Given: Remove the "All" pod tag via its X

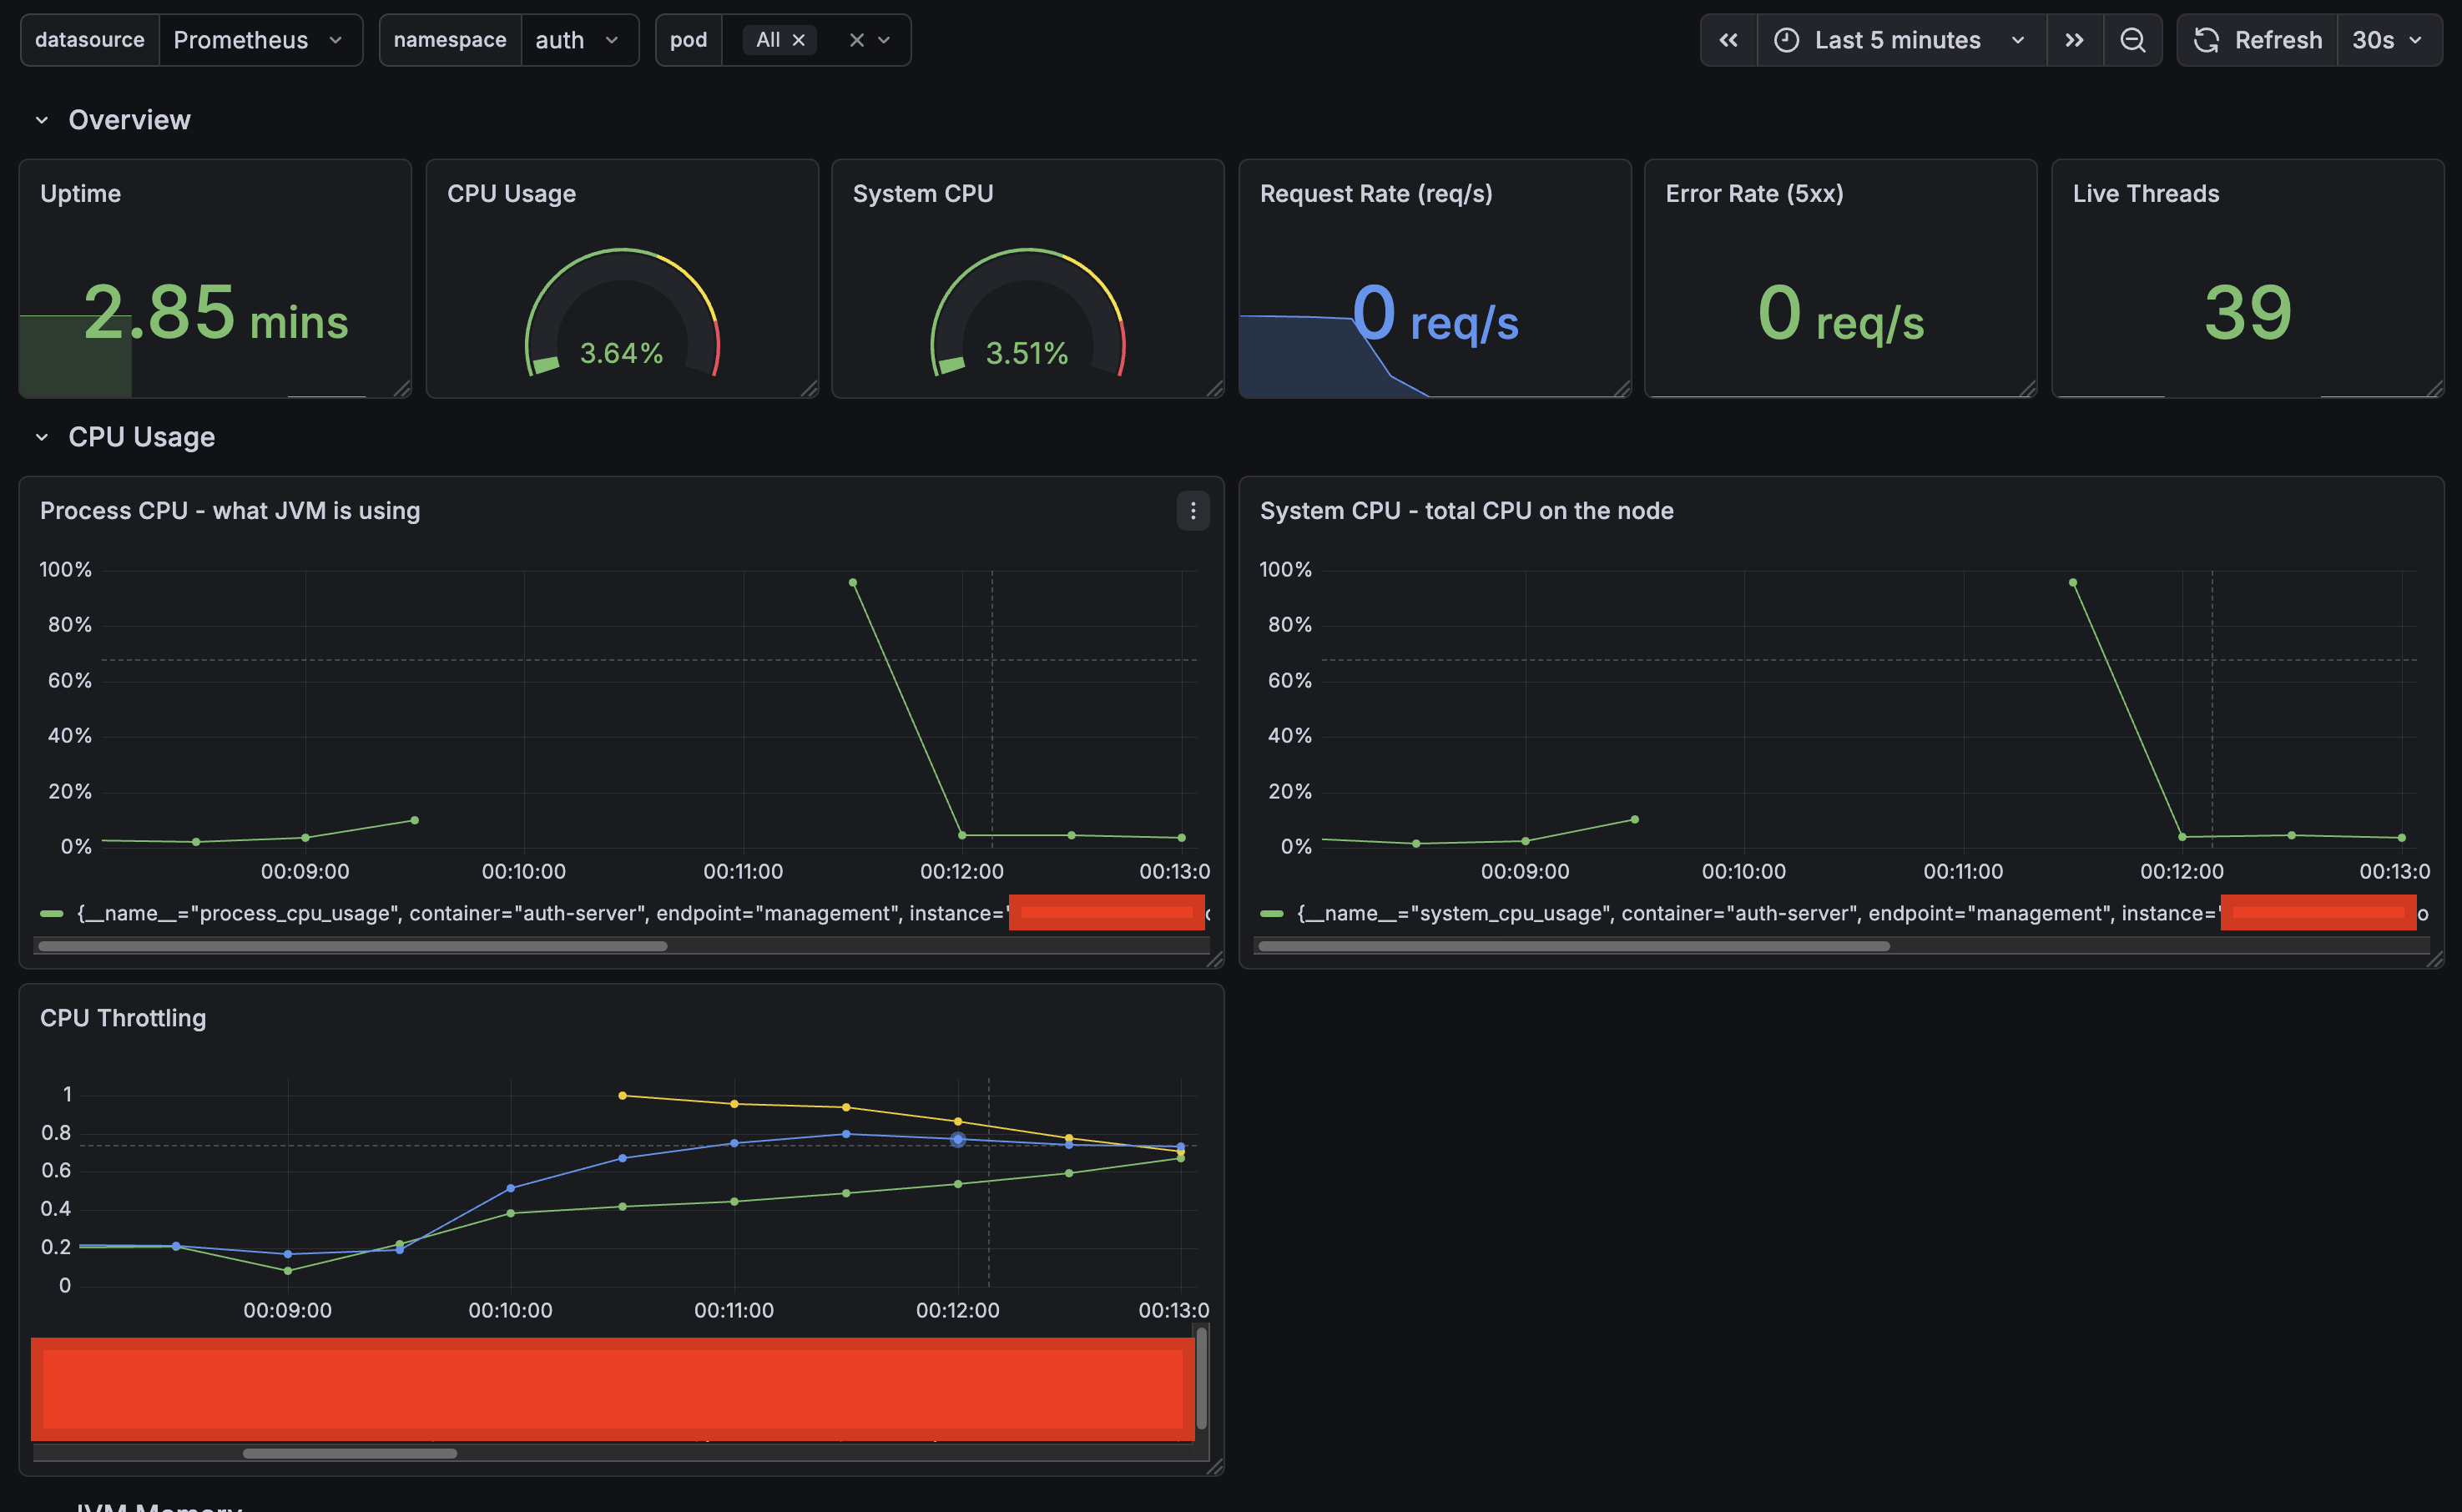Looking at the screenshot, I should point(799,40).
